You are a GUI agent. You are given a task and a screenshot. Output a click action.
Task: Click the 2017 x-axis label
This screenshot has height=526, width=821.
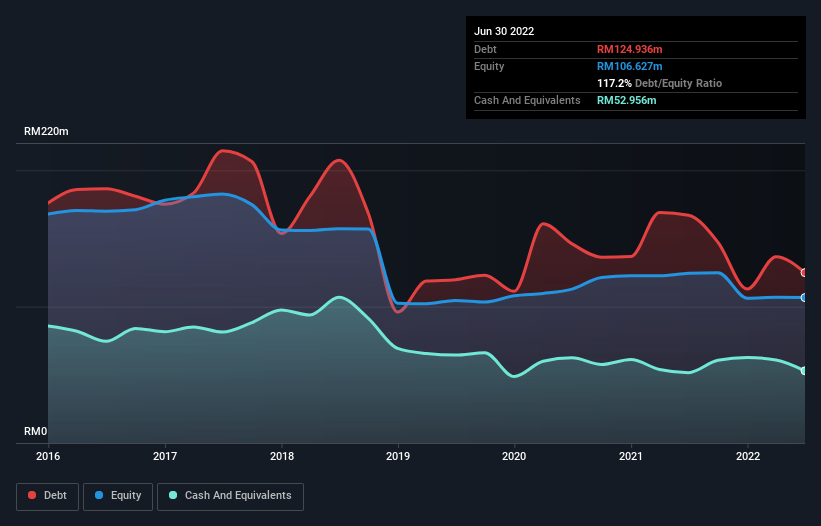coord(165,456)
